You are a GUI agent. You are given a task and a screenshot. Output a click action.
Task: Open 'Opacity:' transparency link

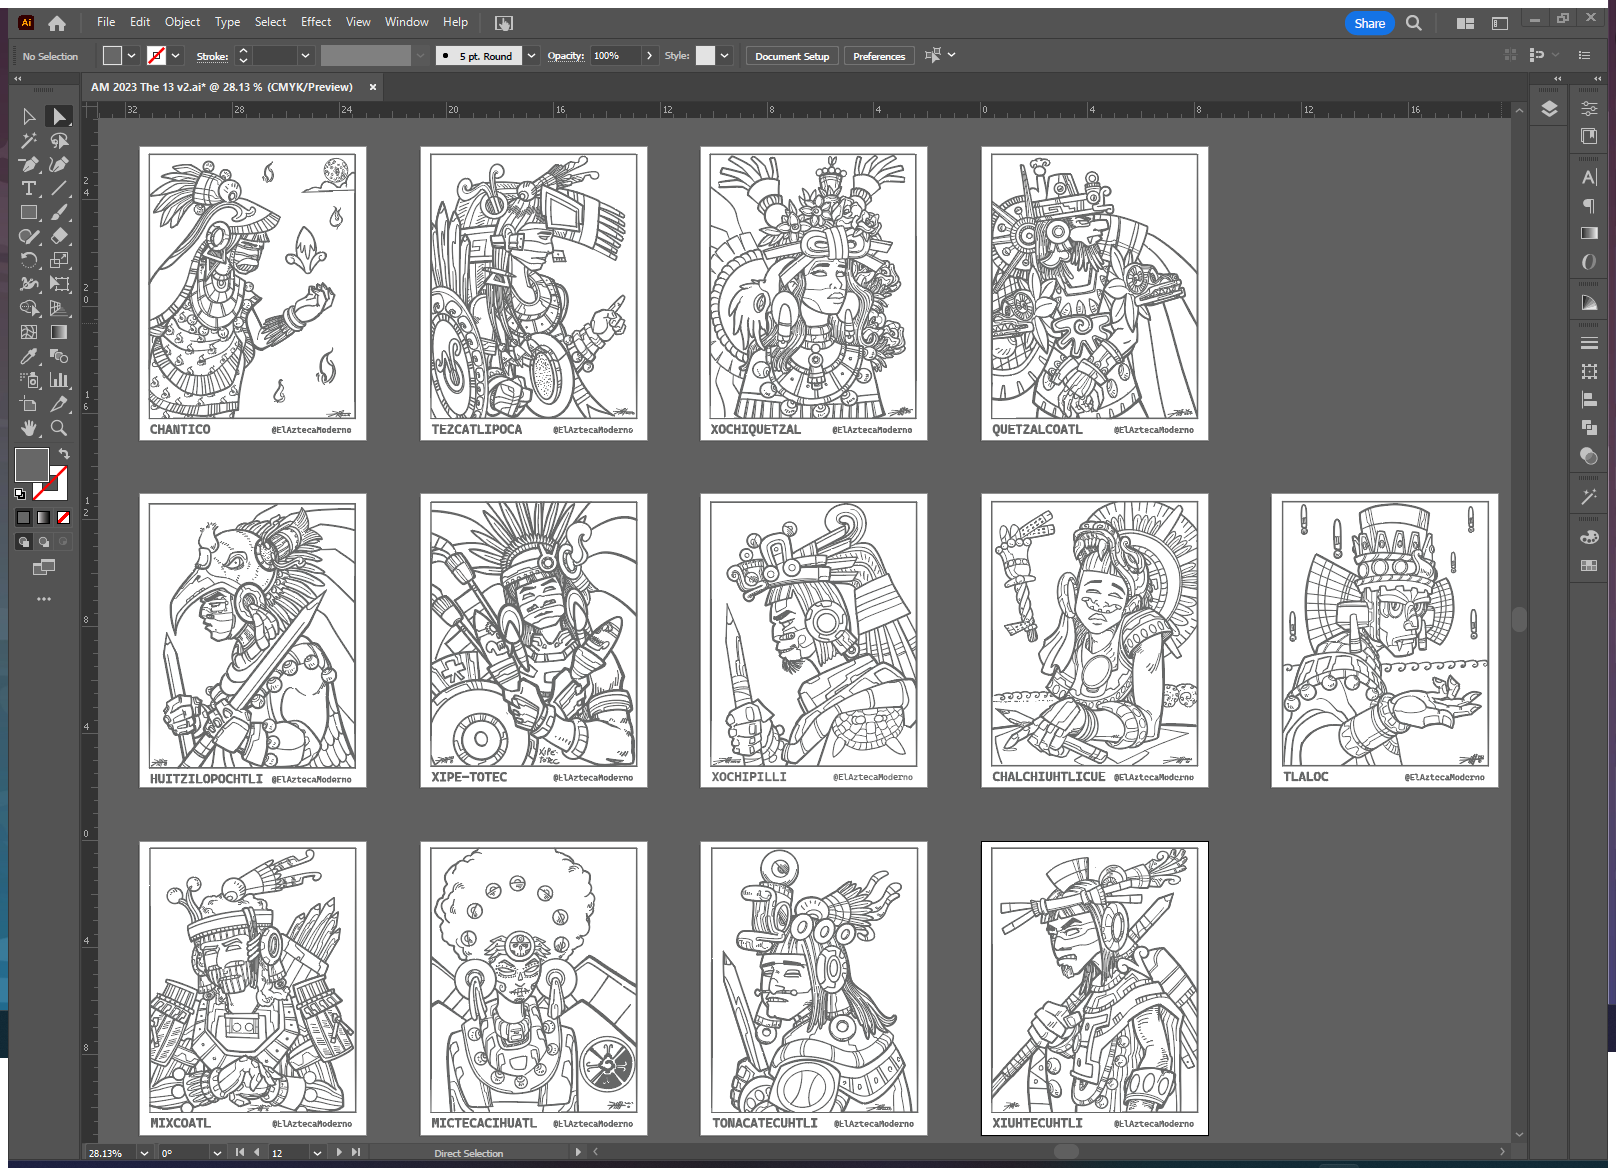click(566, 56)
